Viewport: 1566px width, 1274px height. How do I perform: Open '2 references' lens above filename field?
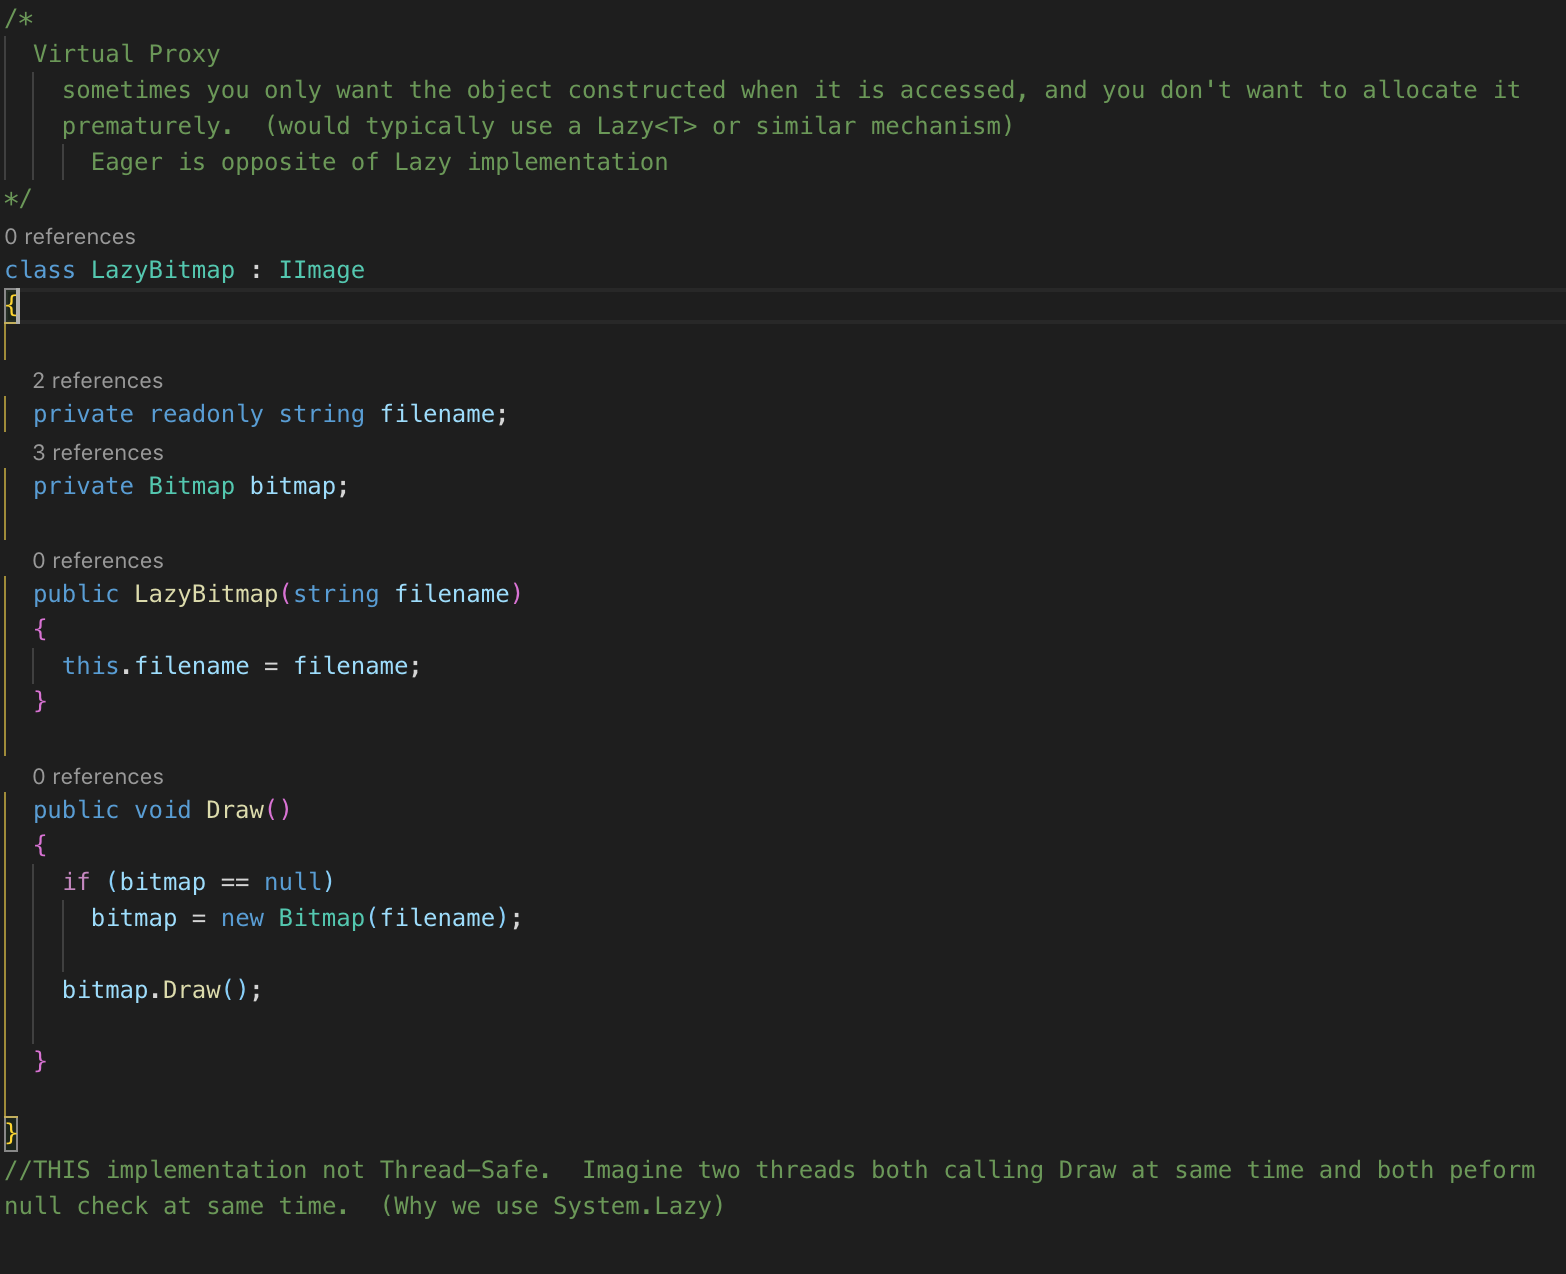click(98, 381)
